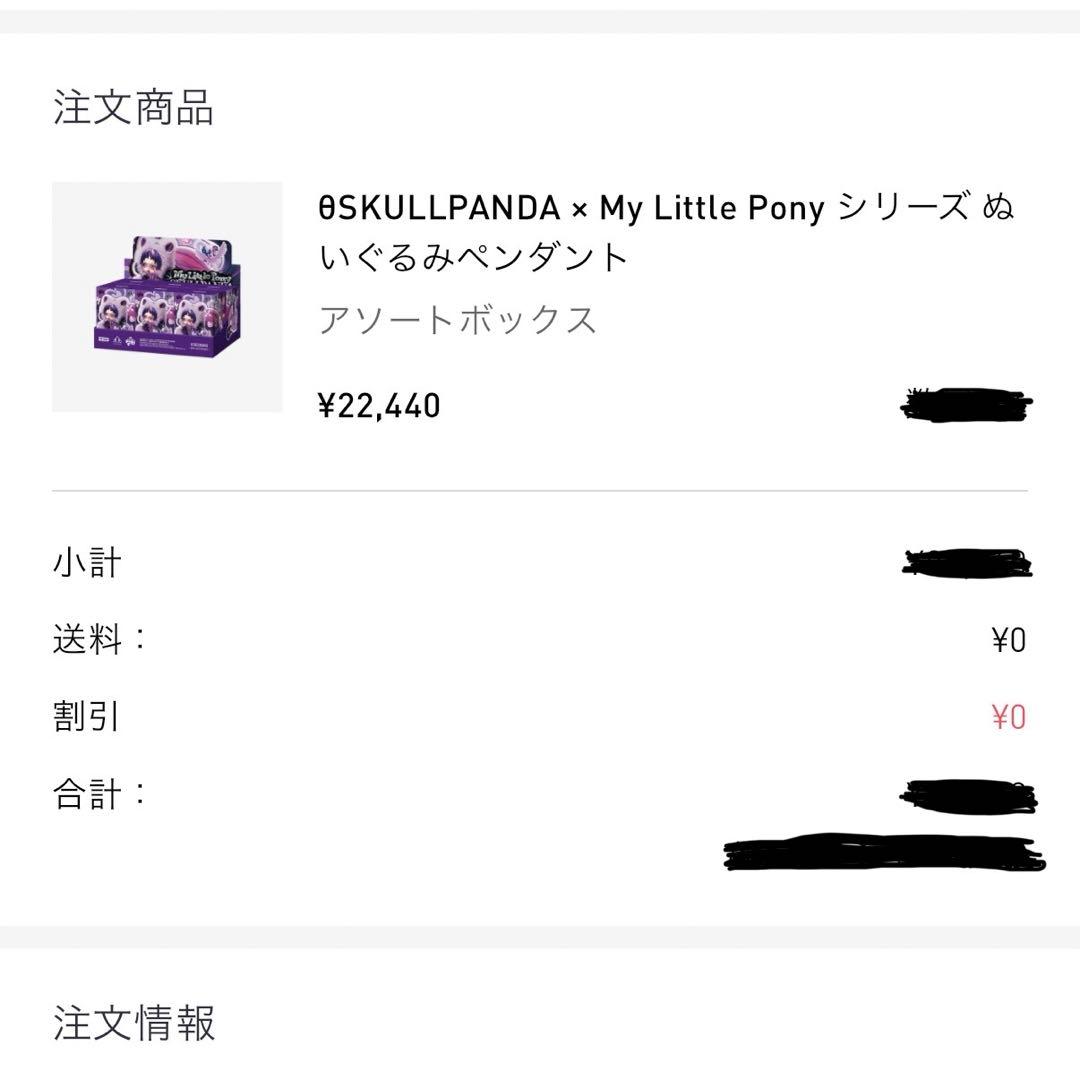
Task: Select the black ¥0 shipping fee value
Action: 1008,640
